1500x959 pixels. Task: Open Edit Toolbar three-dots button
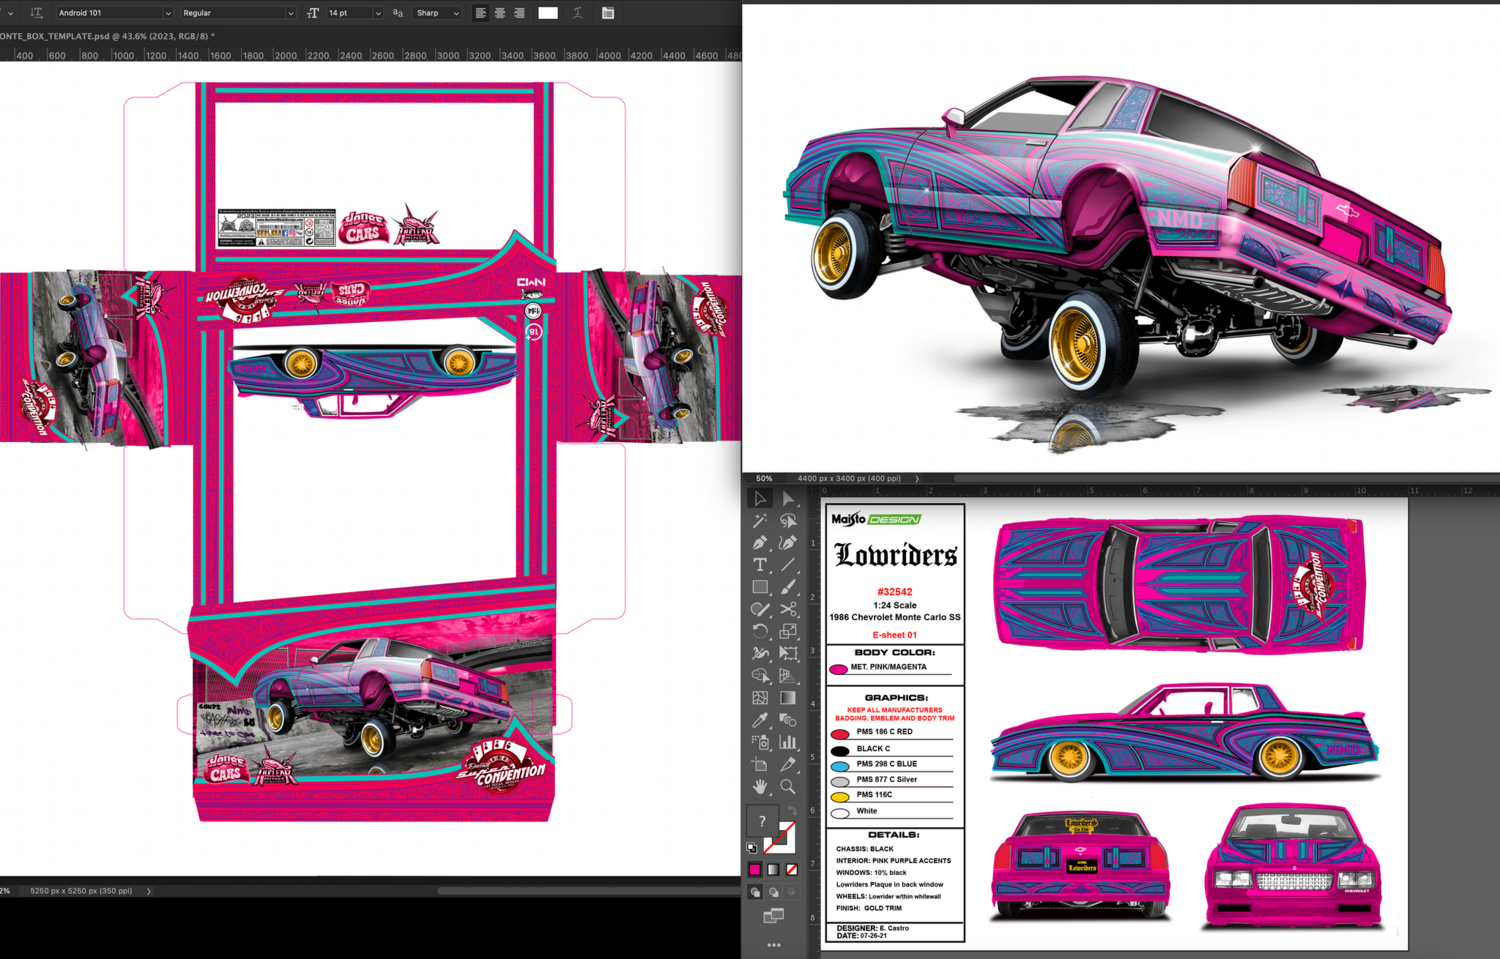pos(774,944)
